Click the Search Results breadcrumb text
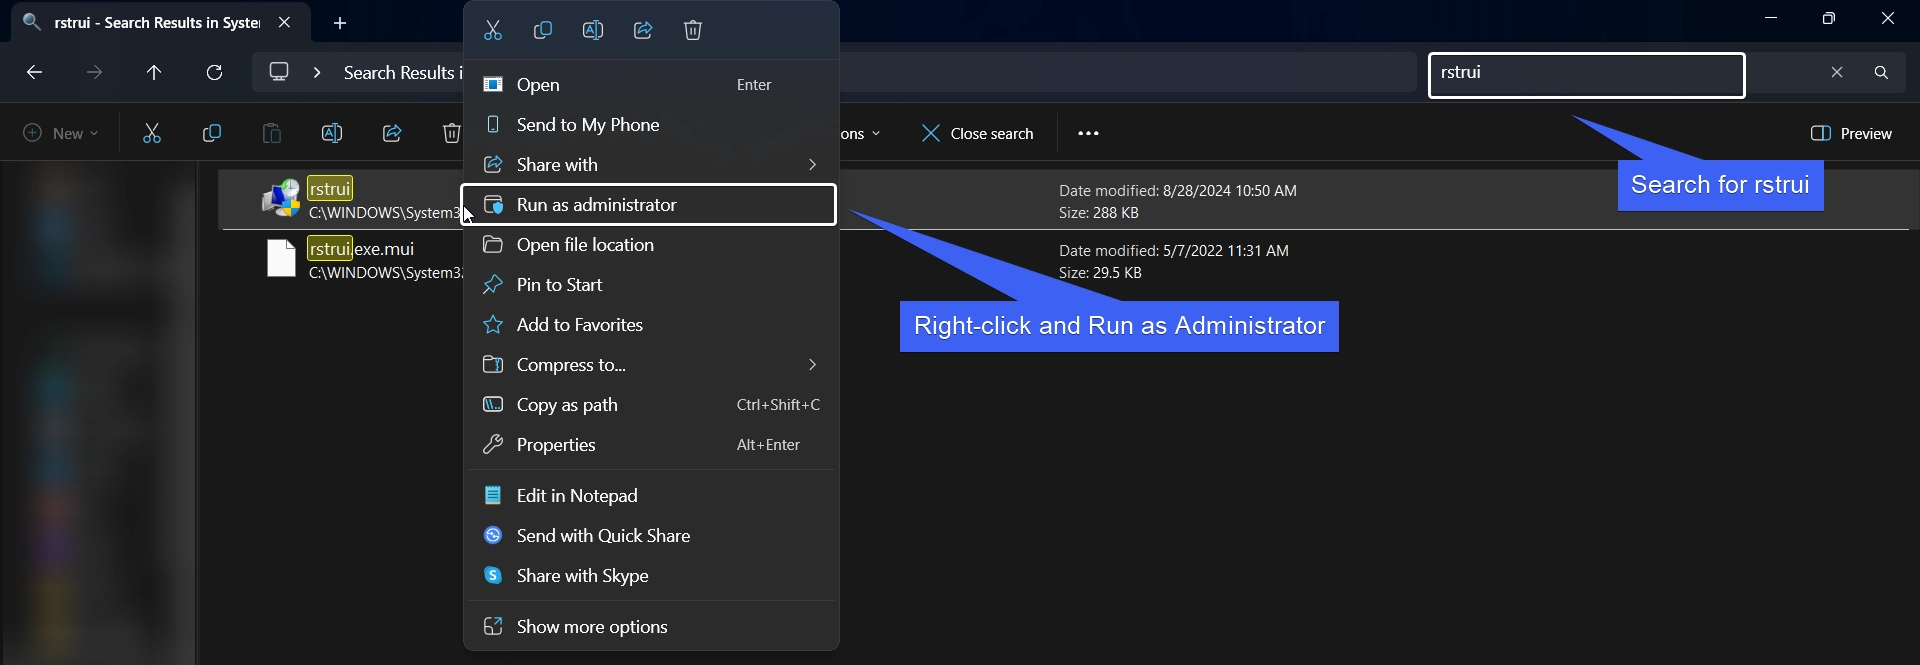 click(x=402, y=73)
